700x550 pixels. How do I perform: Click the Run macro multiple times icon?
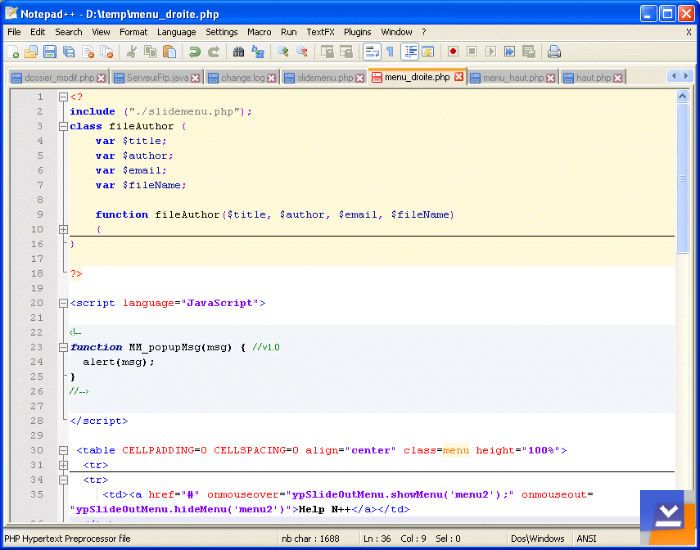point(509,52)
